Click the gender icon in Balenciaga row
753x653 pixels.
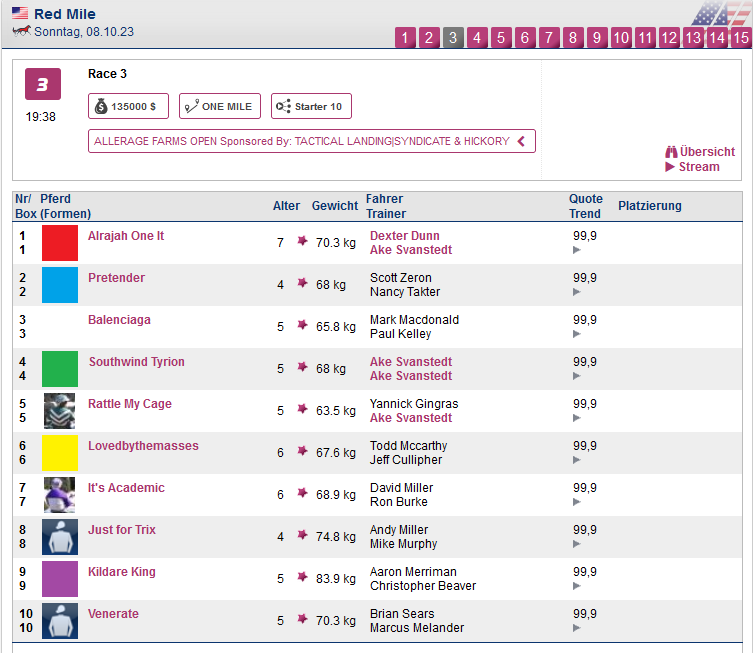[302, 325]
